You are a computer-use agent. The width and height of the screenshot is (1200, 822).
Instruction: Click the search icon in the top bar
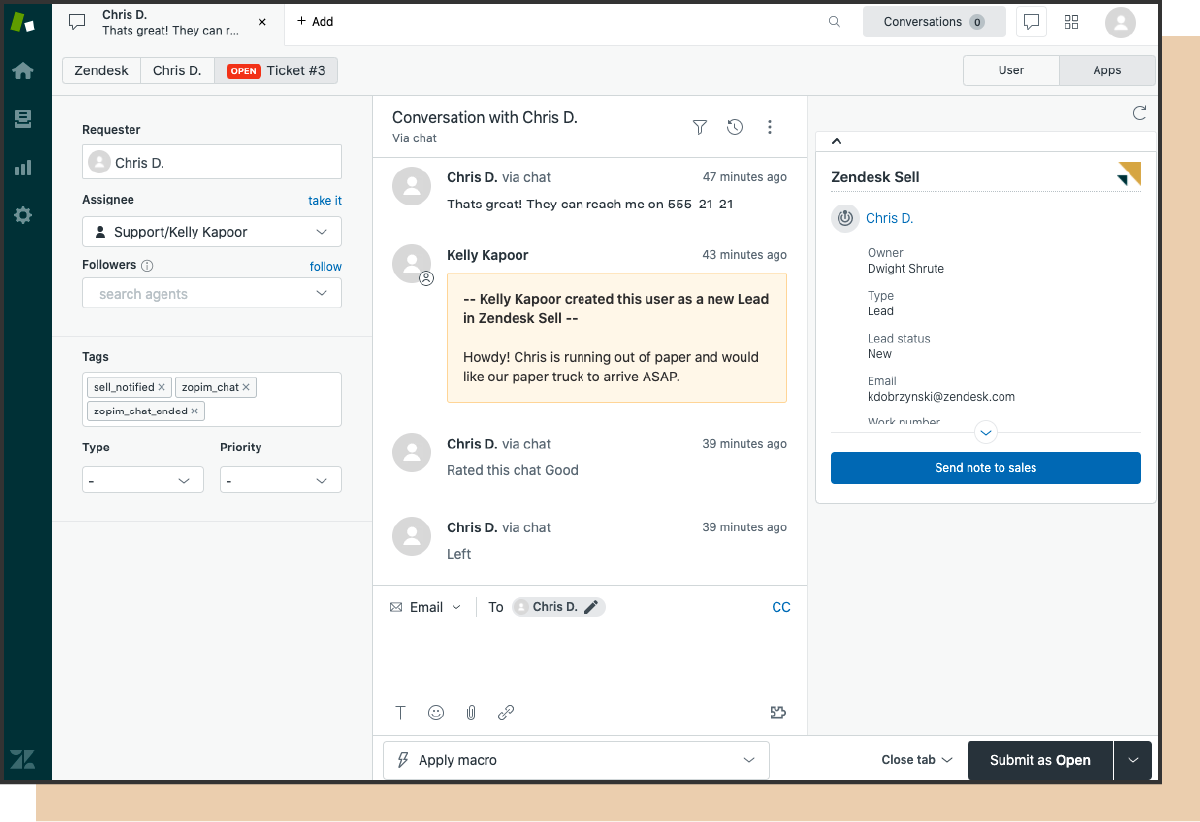point(834,21)
